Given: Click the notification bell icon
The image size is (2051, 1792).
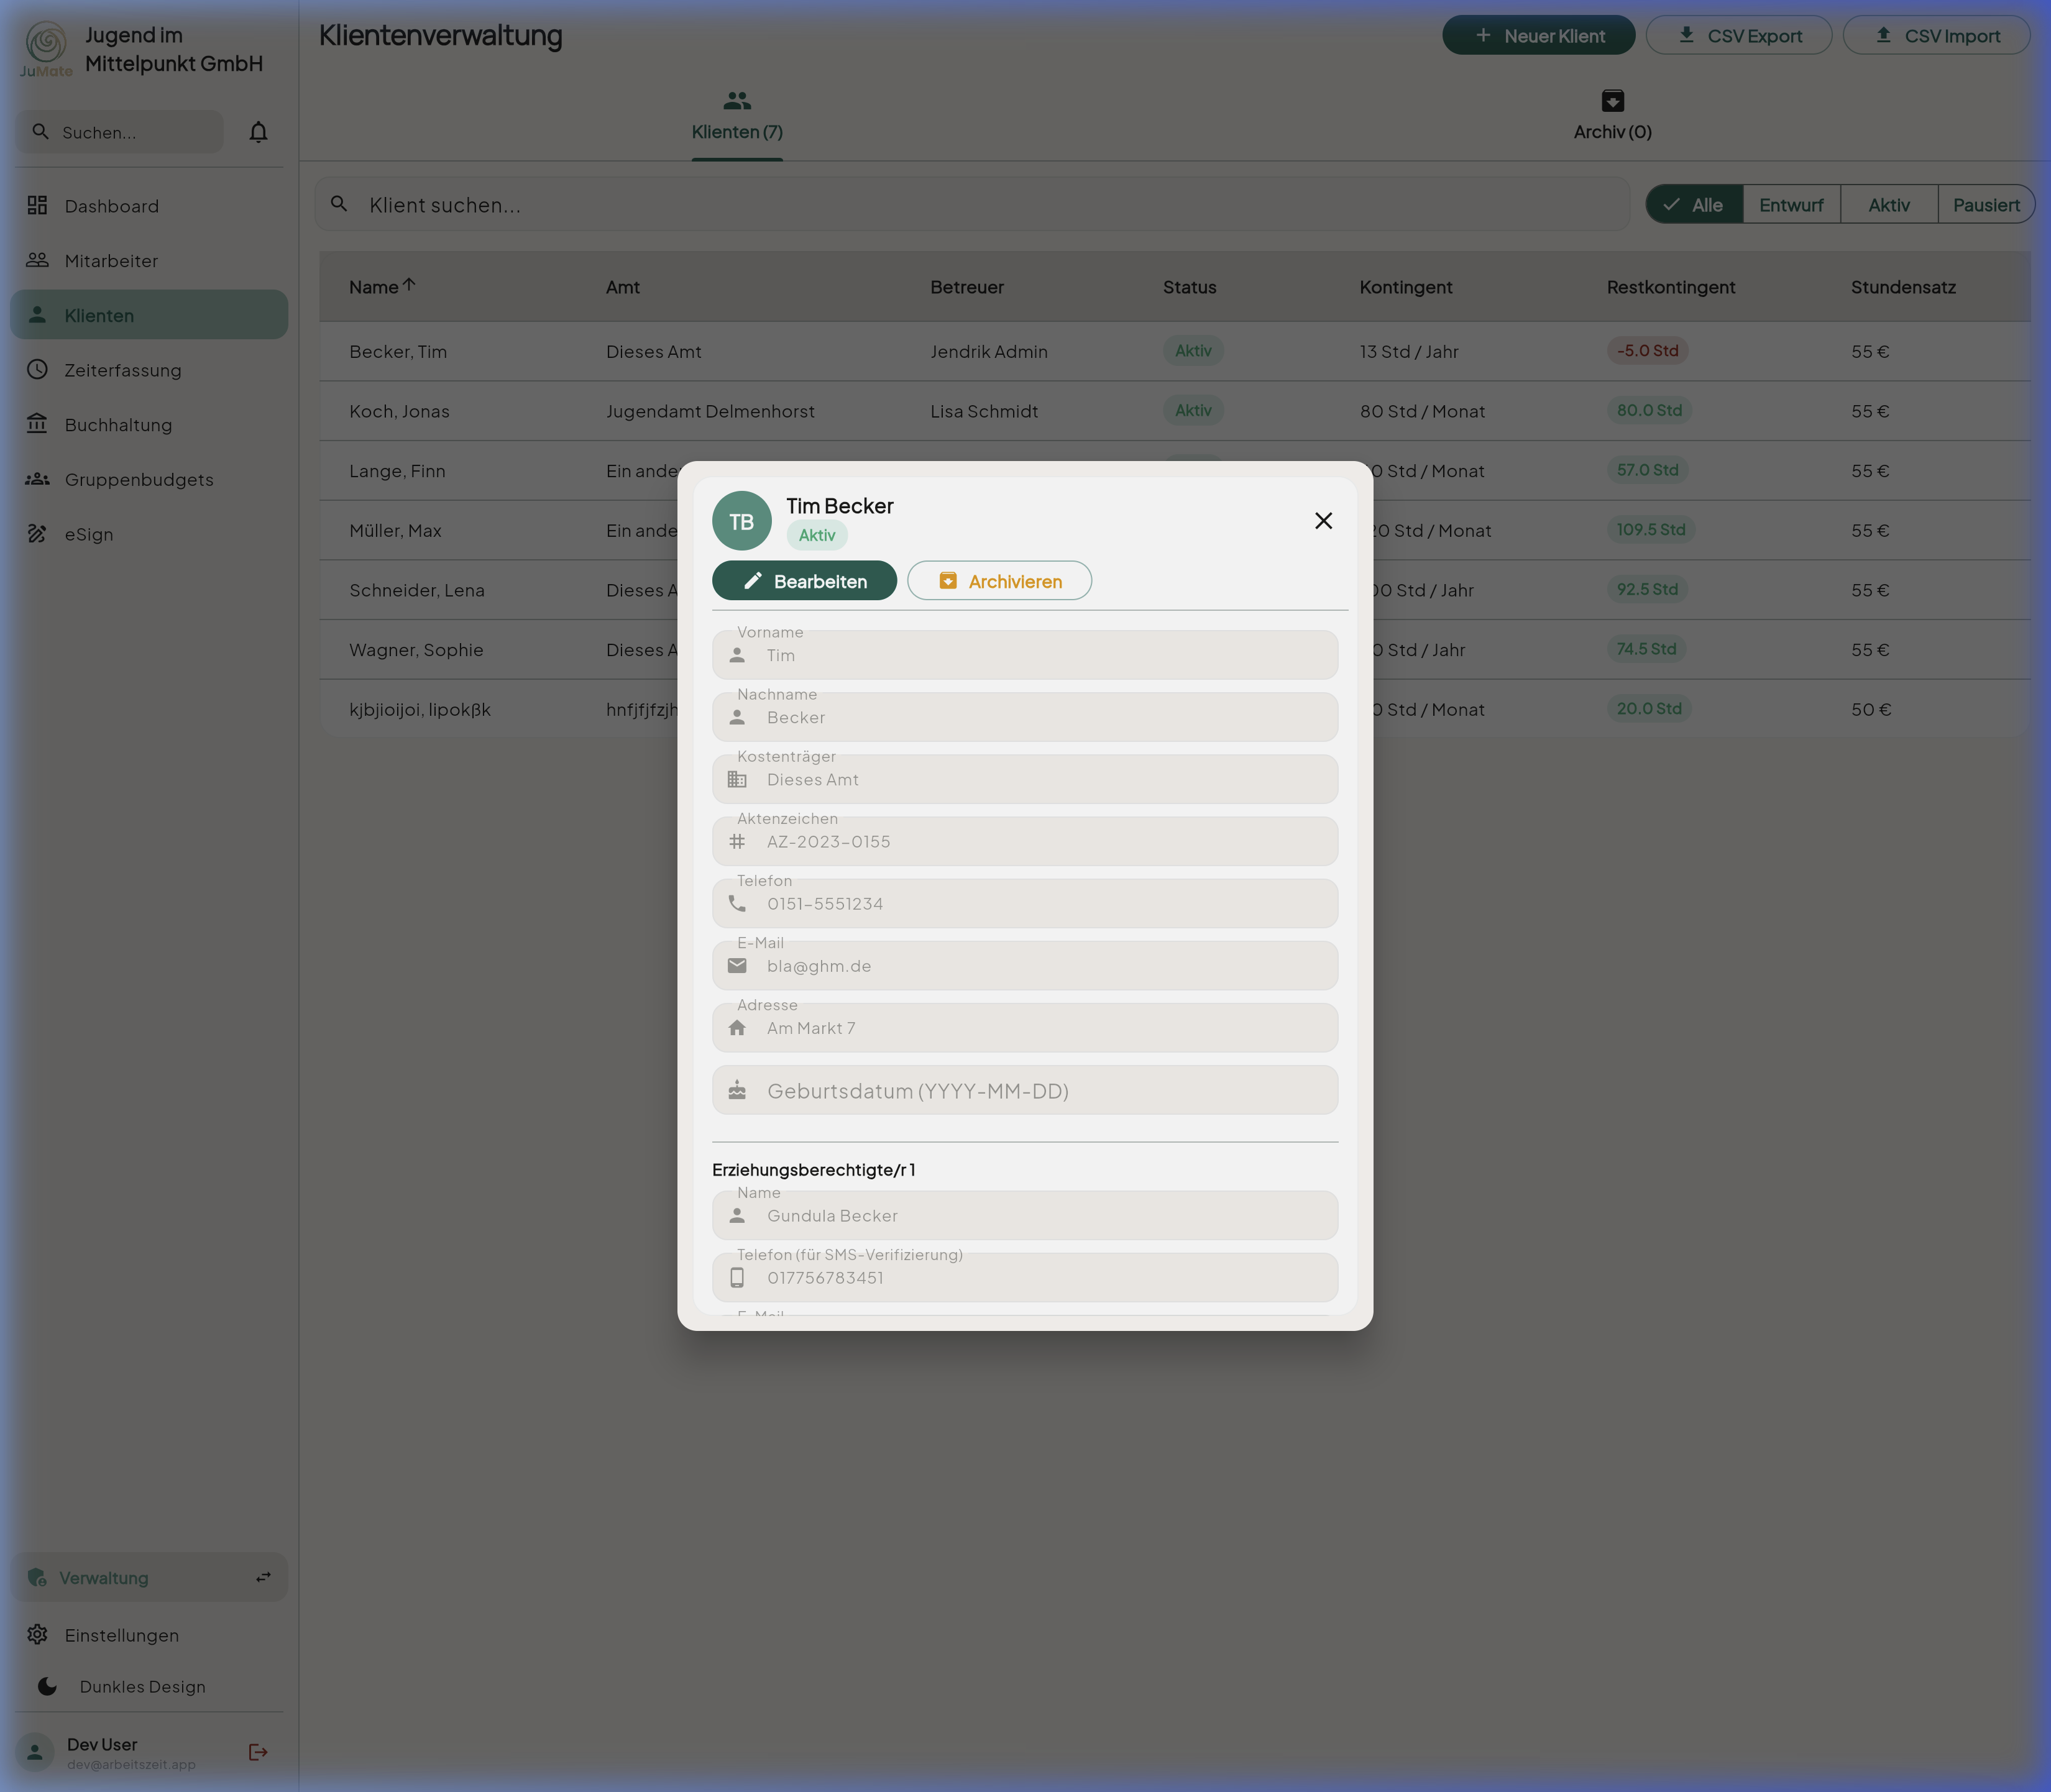Looking at the screenshot, I should (x=258, y=132).
